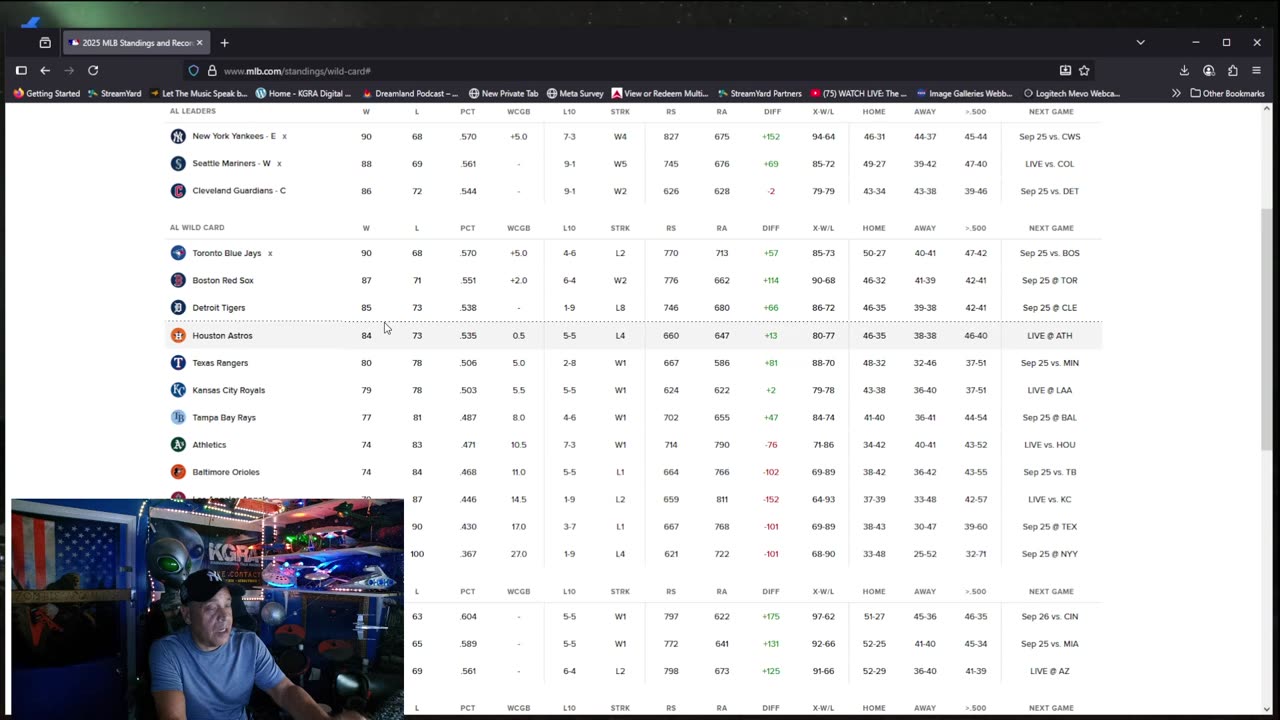The height and width of the screenshot is (720, 1280).
Task: Open Houston Astros team link
Action: coord(222,336)
